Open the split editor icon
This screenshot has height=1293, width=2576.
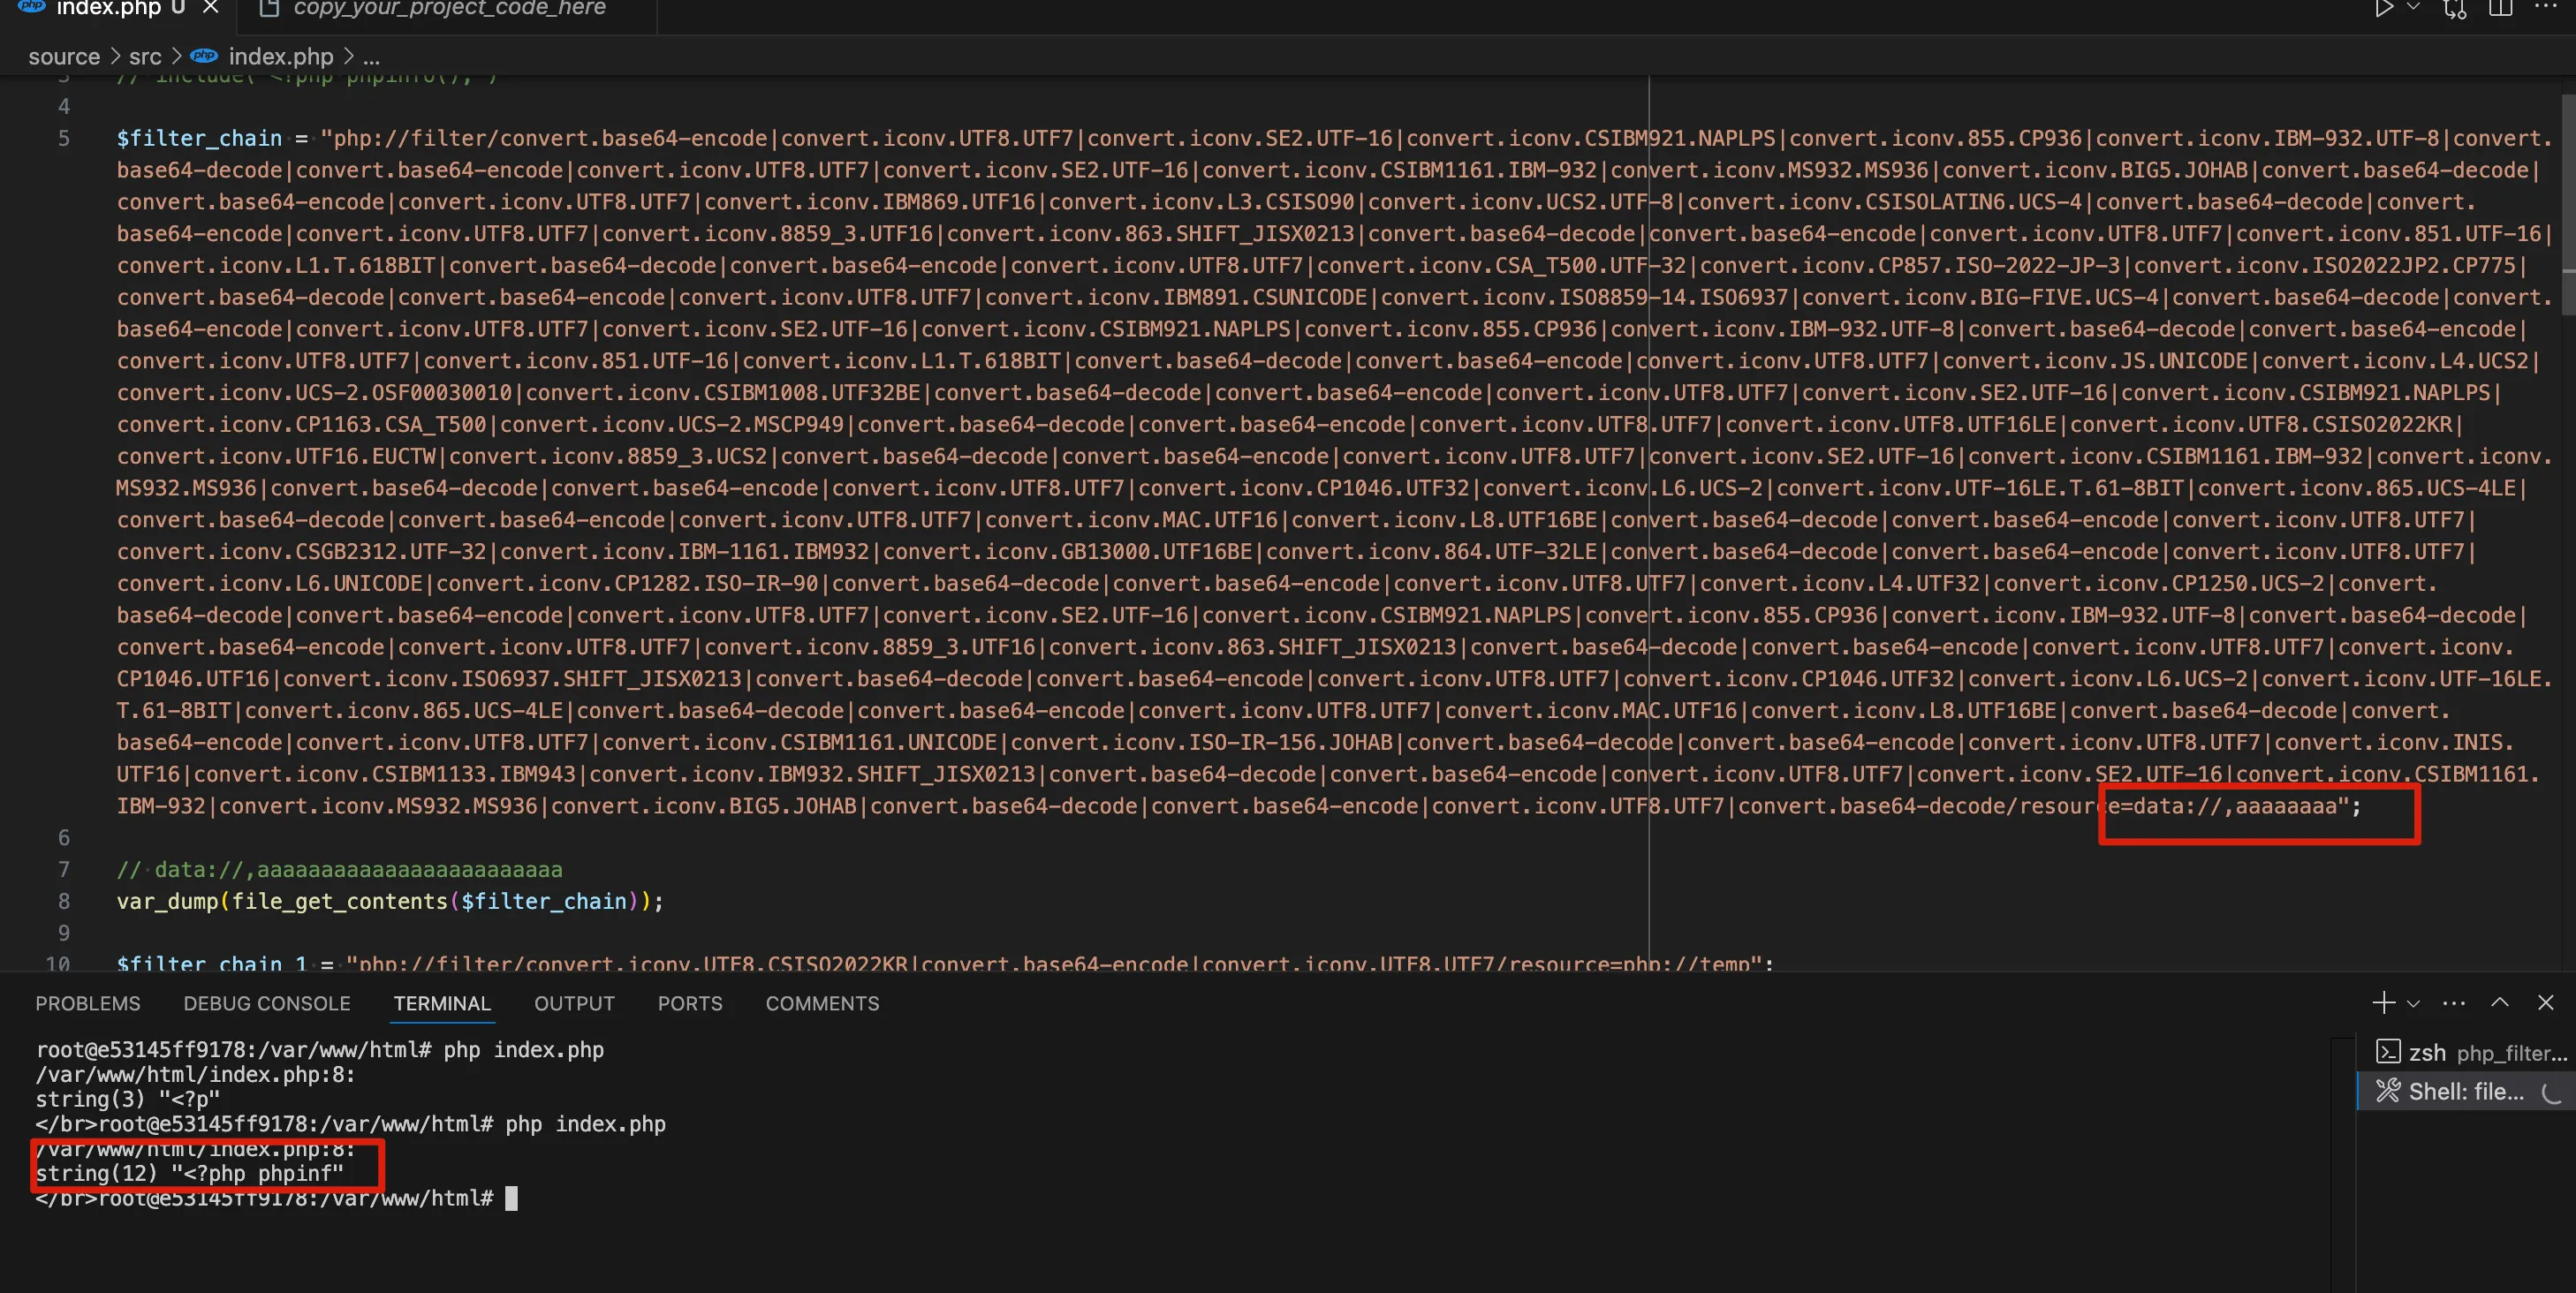click(2500, 8)
